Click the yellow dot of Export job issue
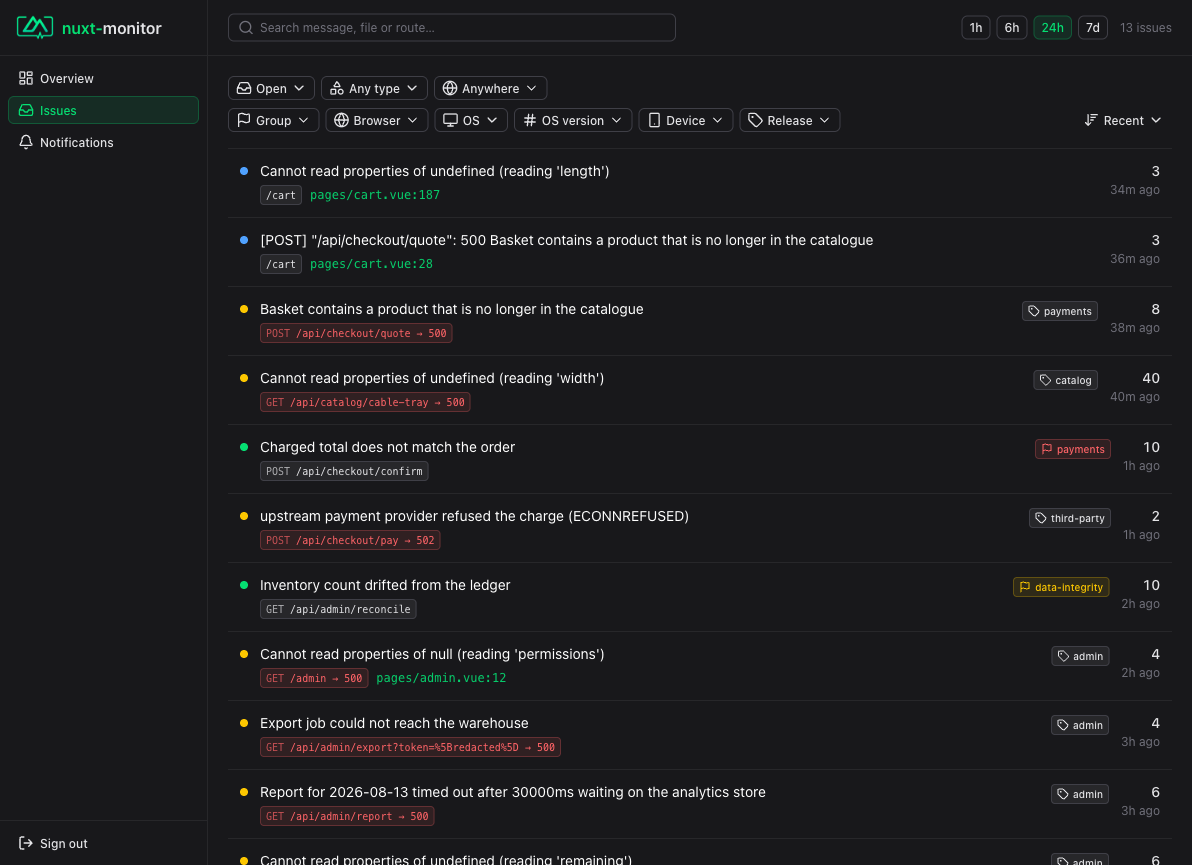 click(x=244, y=723)
